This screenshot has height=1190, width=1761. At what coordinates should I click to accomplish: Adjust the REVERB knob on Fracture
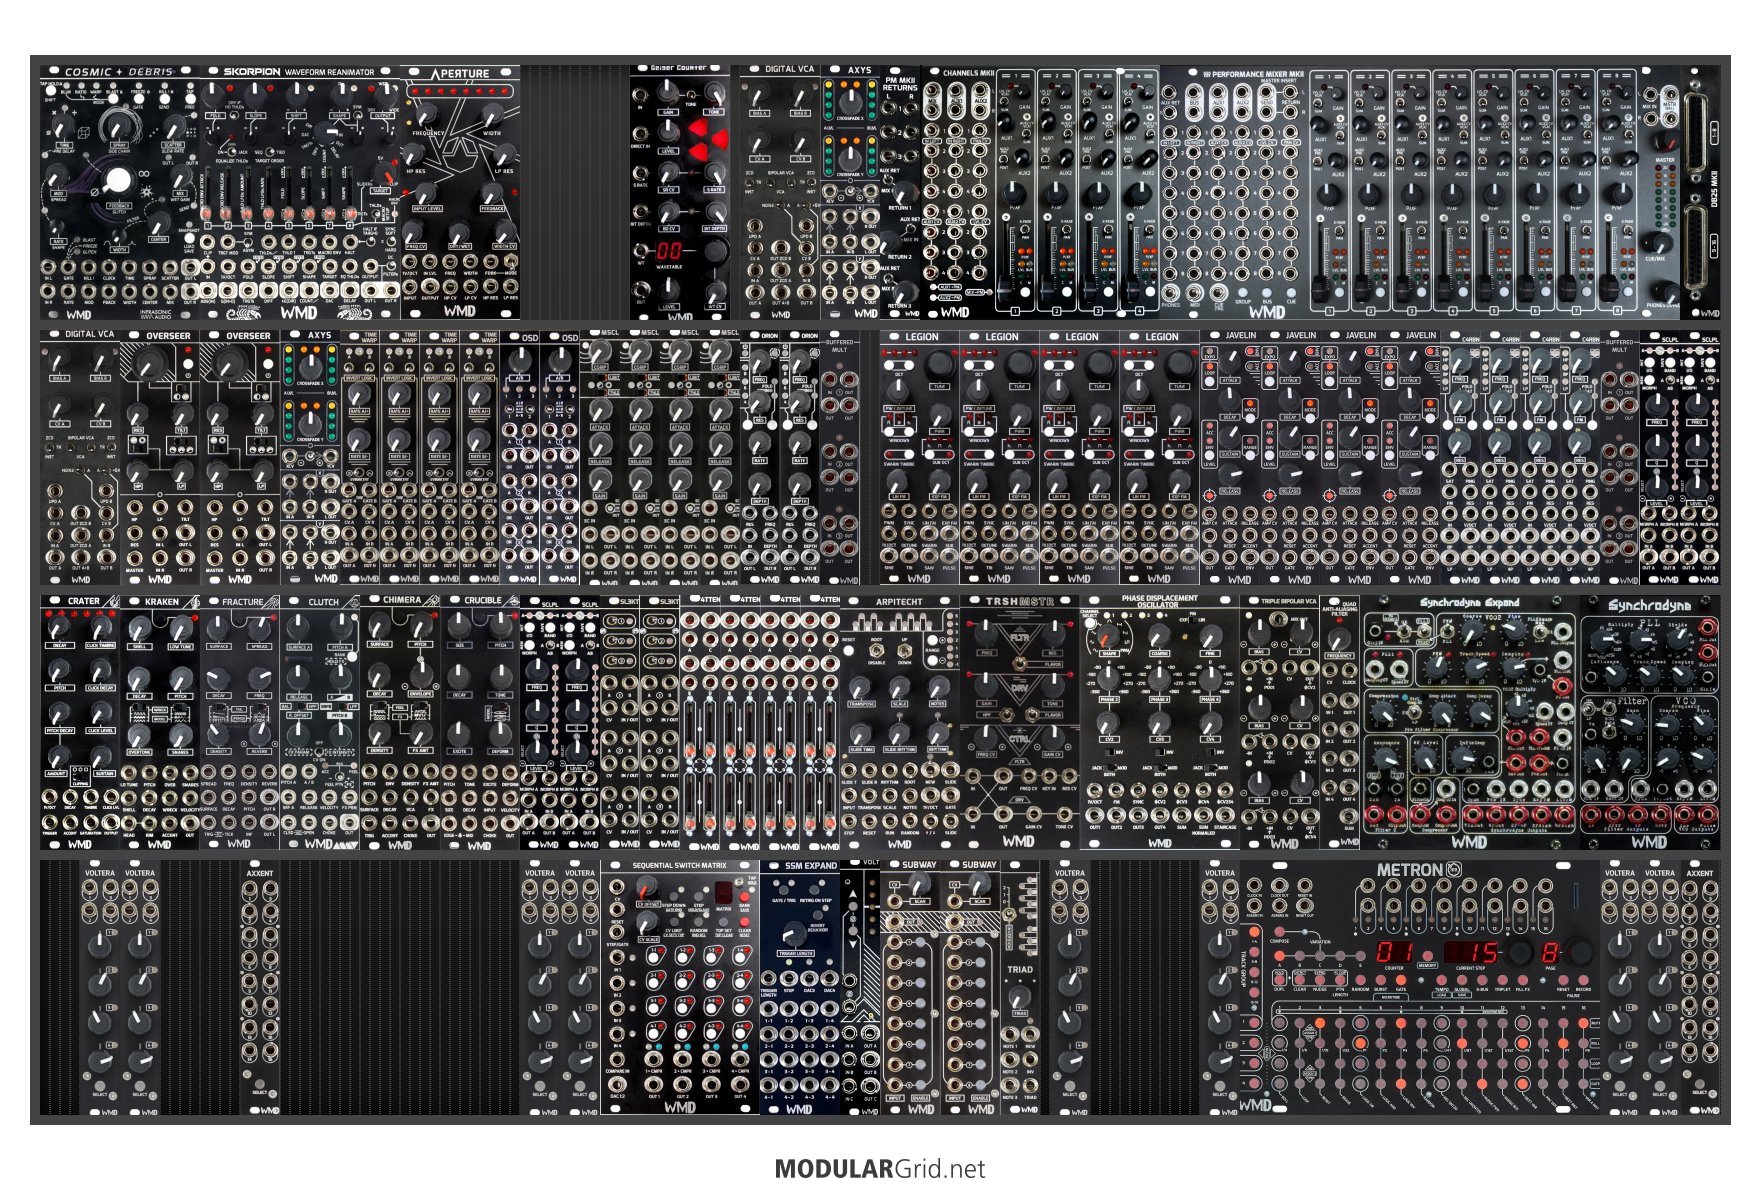coord(261,735)
